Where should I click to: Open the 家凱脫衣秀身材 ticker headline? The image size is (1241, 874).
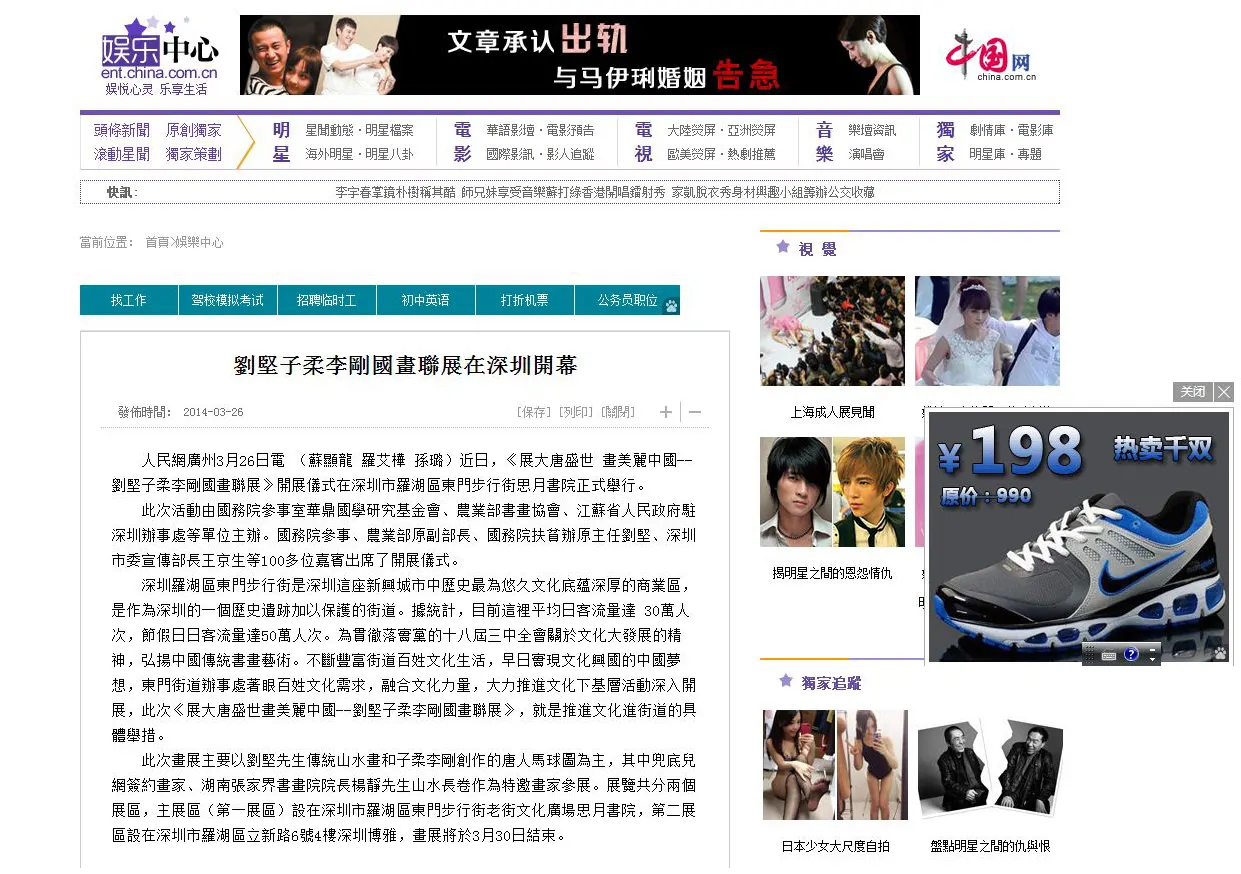pyautogui.click(x=714, y=192)
